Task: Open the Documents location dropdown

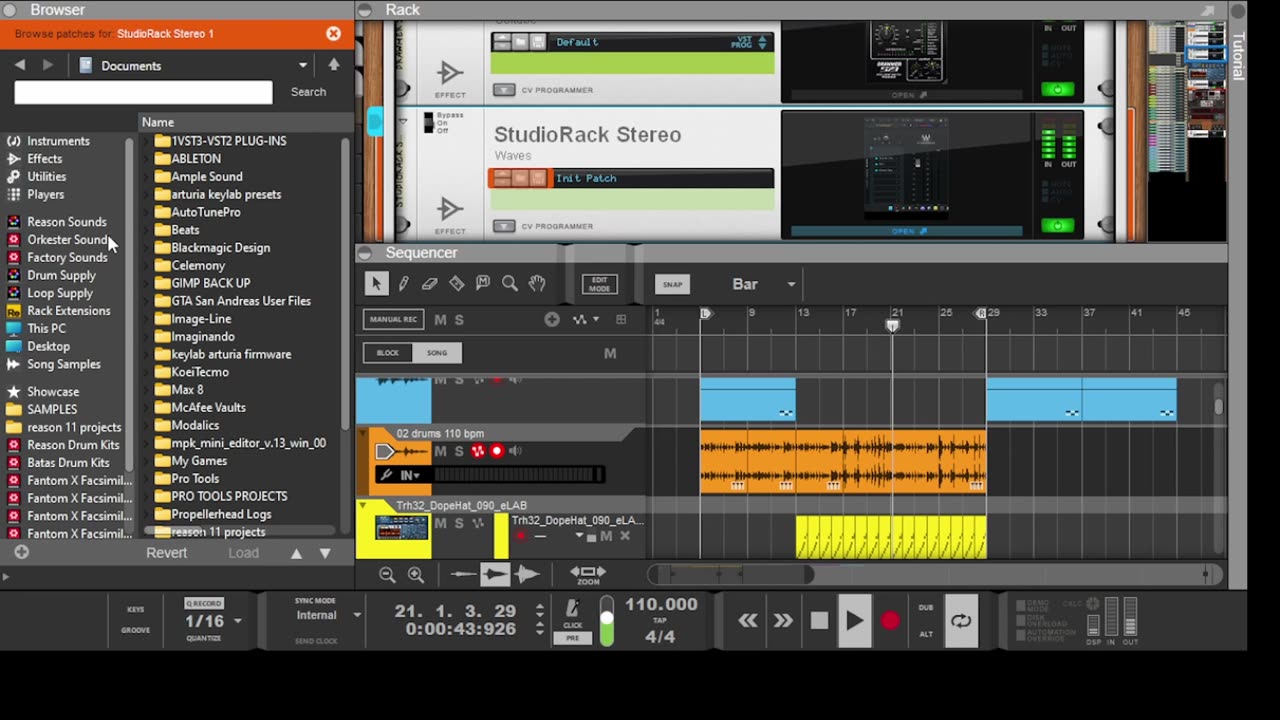Action: click(303, 66)
